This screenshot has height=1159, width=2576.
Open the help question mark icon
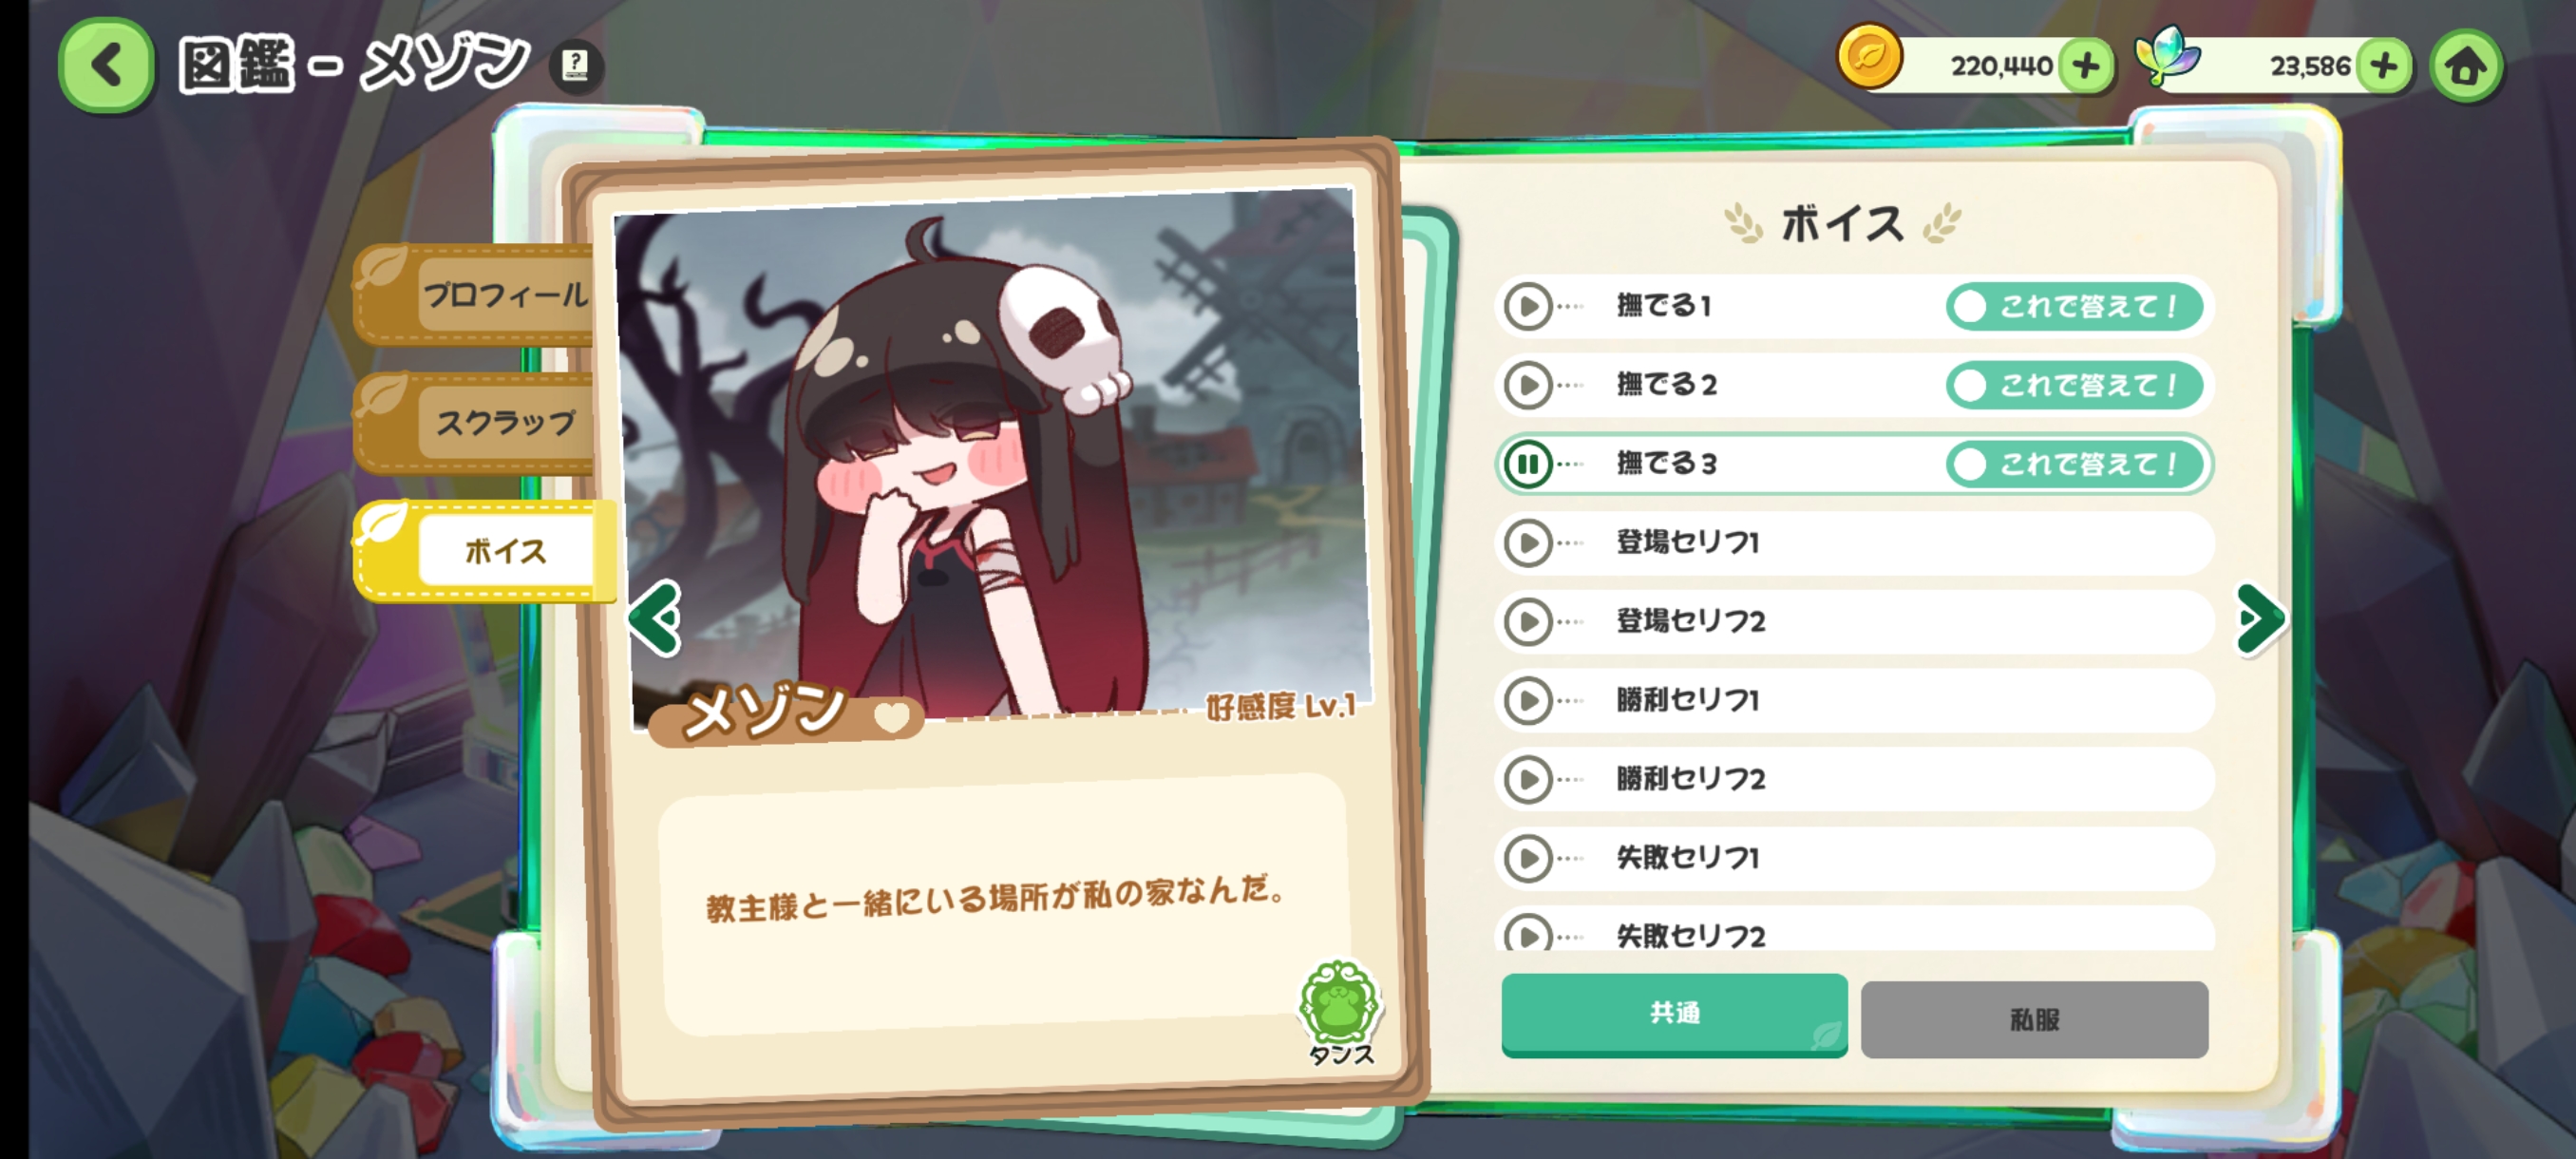point(575,66)
